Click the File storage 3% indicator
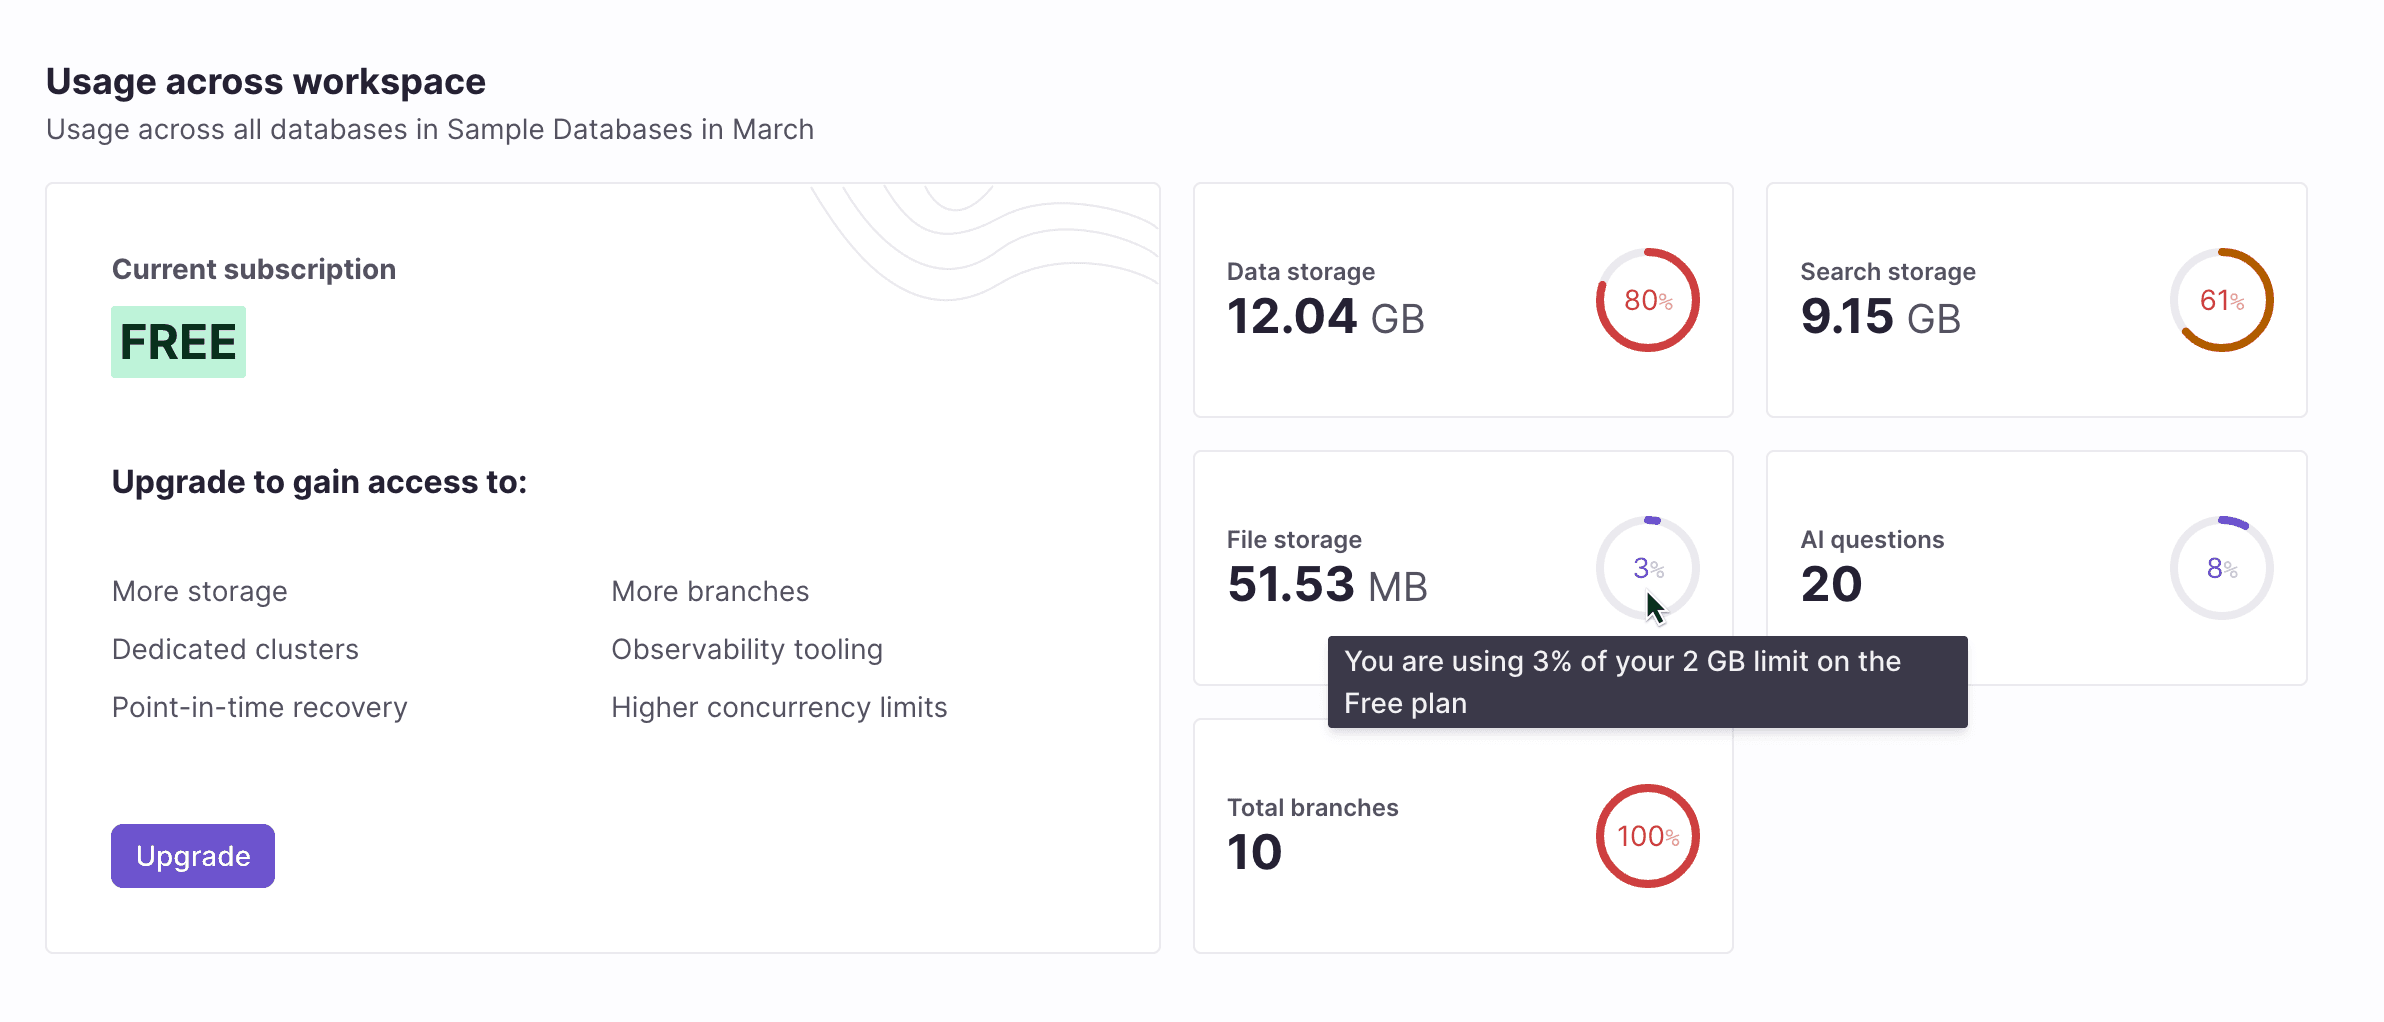This screenshot has width=2384, height=1022. pos(1646,567)
